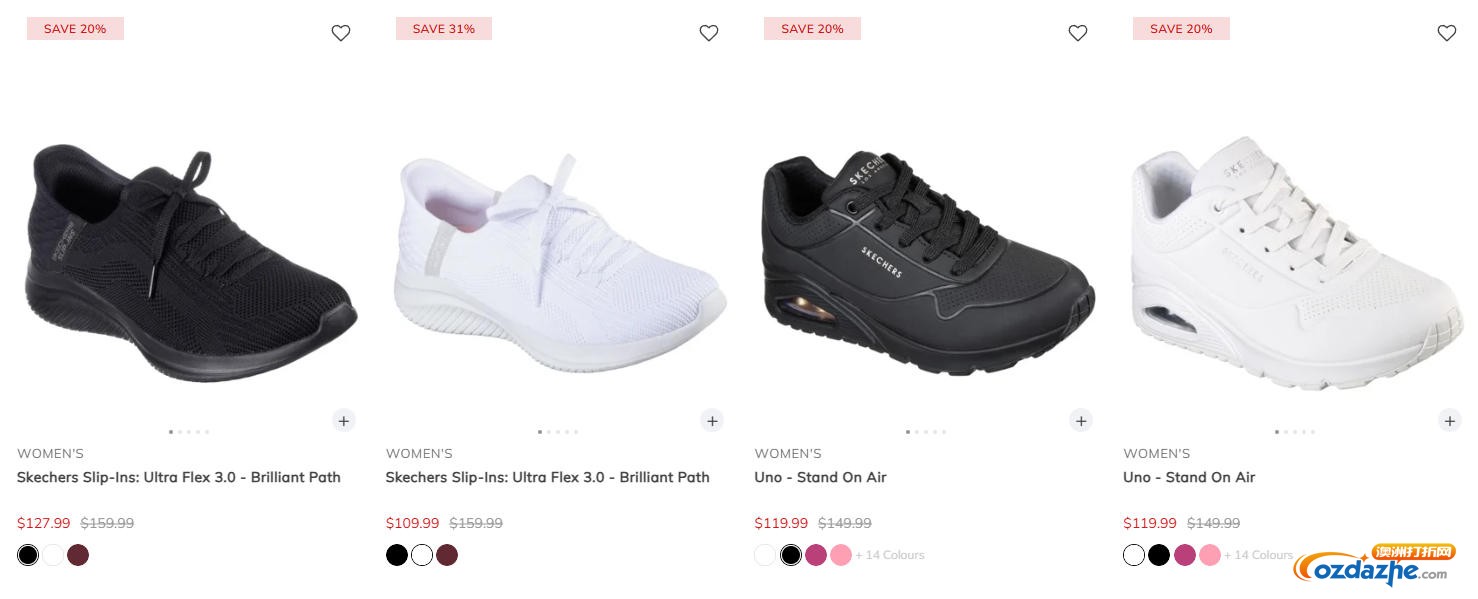Wishlist the white Uno Stand On Air sneaker
Screen dimensions: 1478x599
[x=1446, y=33]
